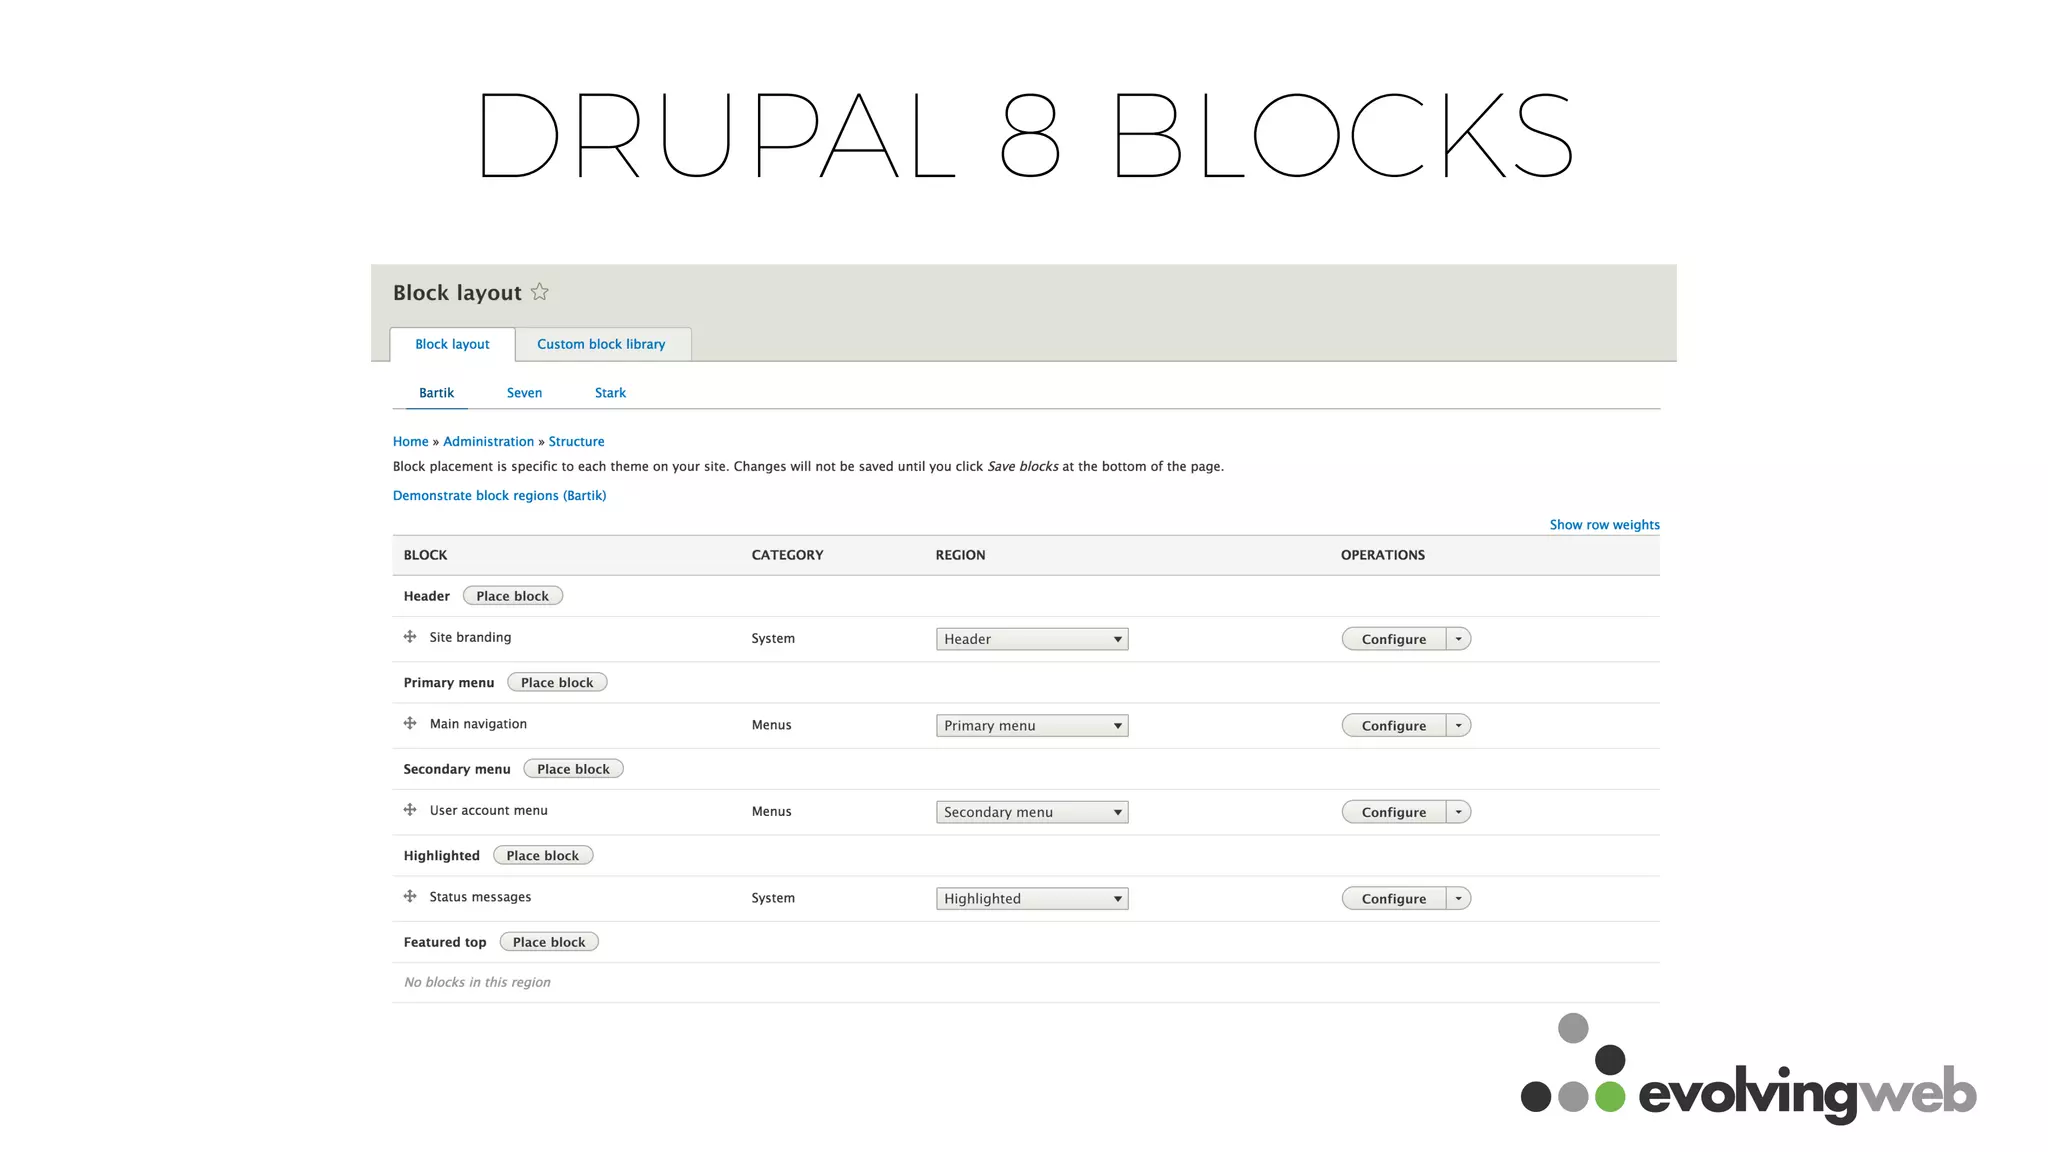This screenshot has height=1152, width=2048.
Task: Expand operations arrow for User account menu row
Action: tap(1459, 812)
